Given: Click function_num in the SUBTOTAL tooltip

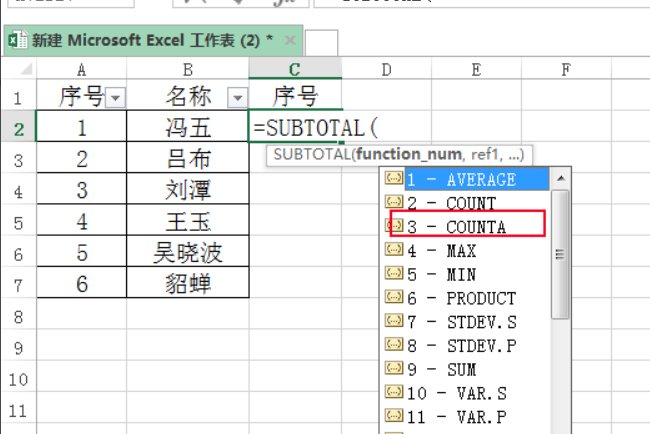Looking at the screenshot, I should click(x=409, y=154).
